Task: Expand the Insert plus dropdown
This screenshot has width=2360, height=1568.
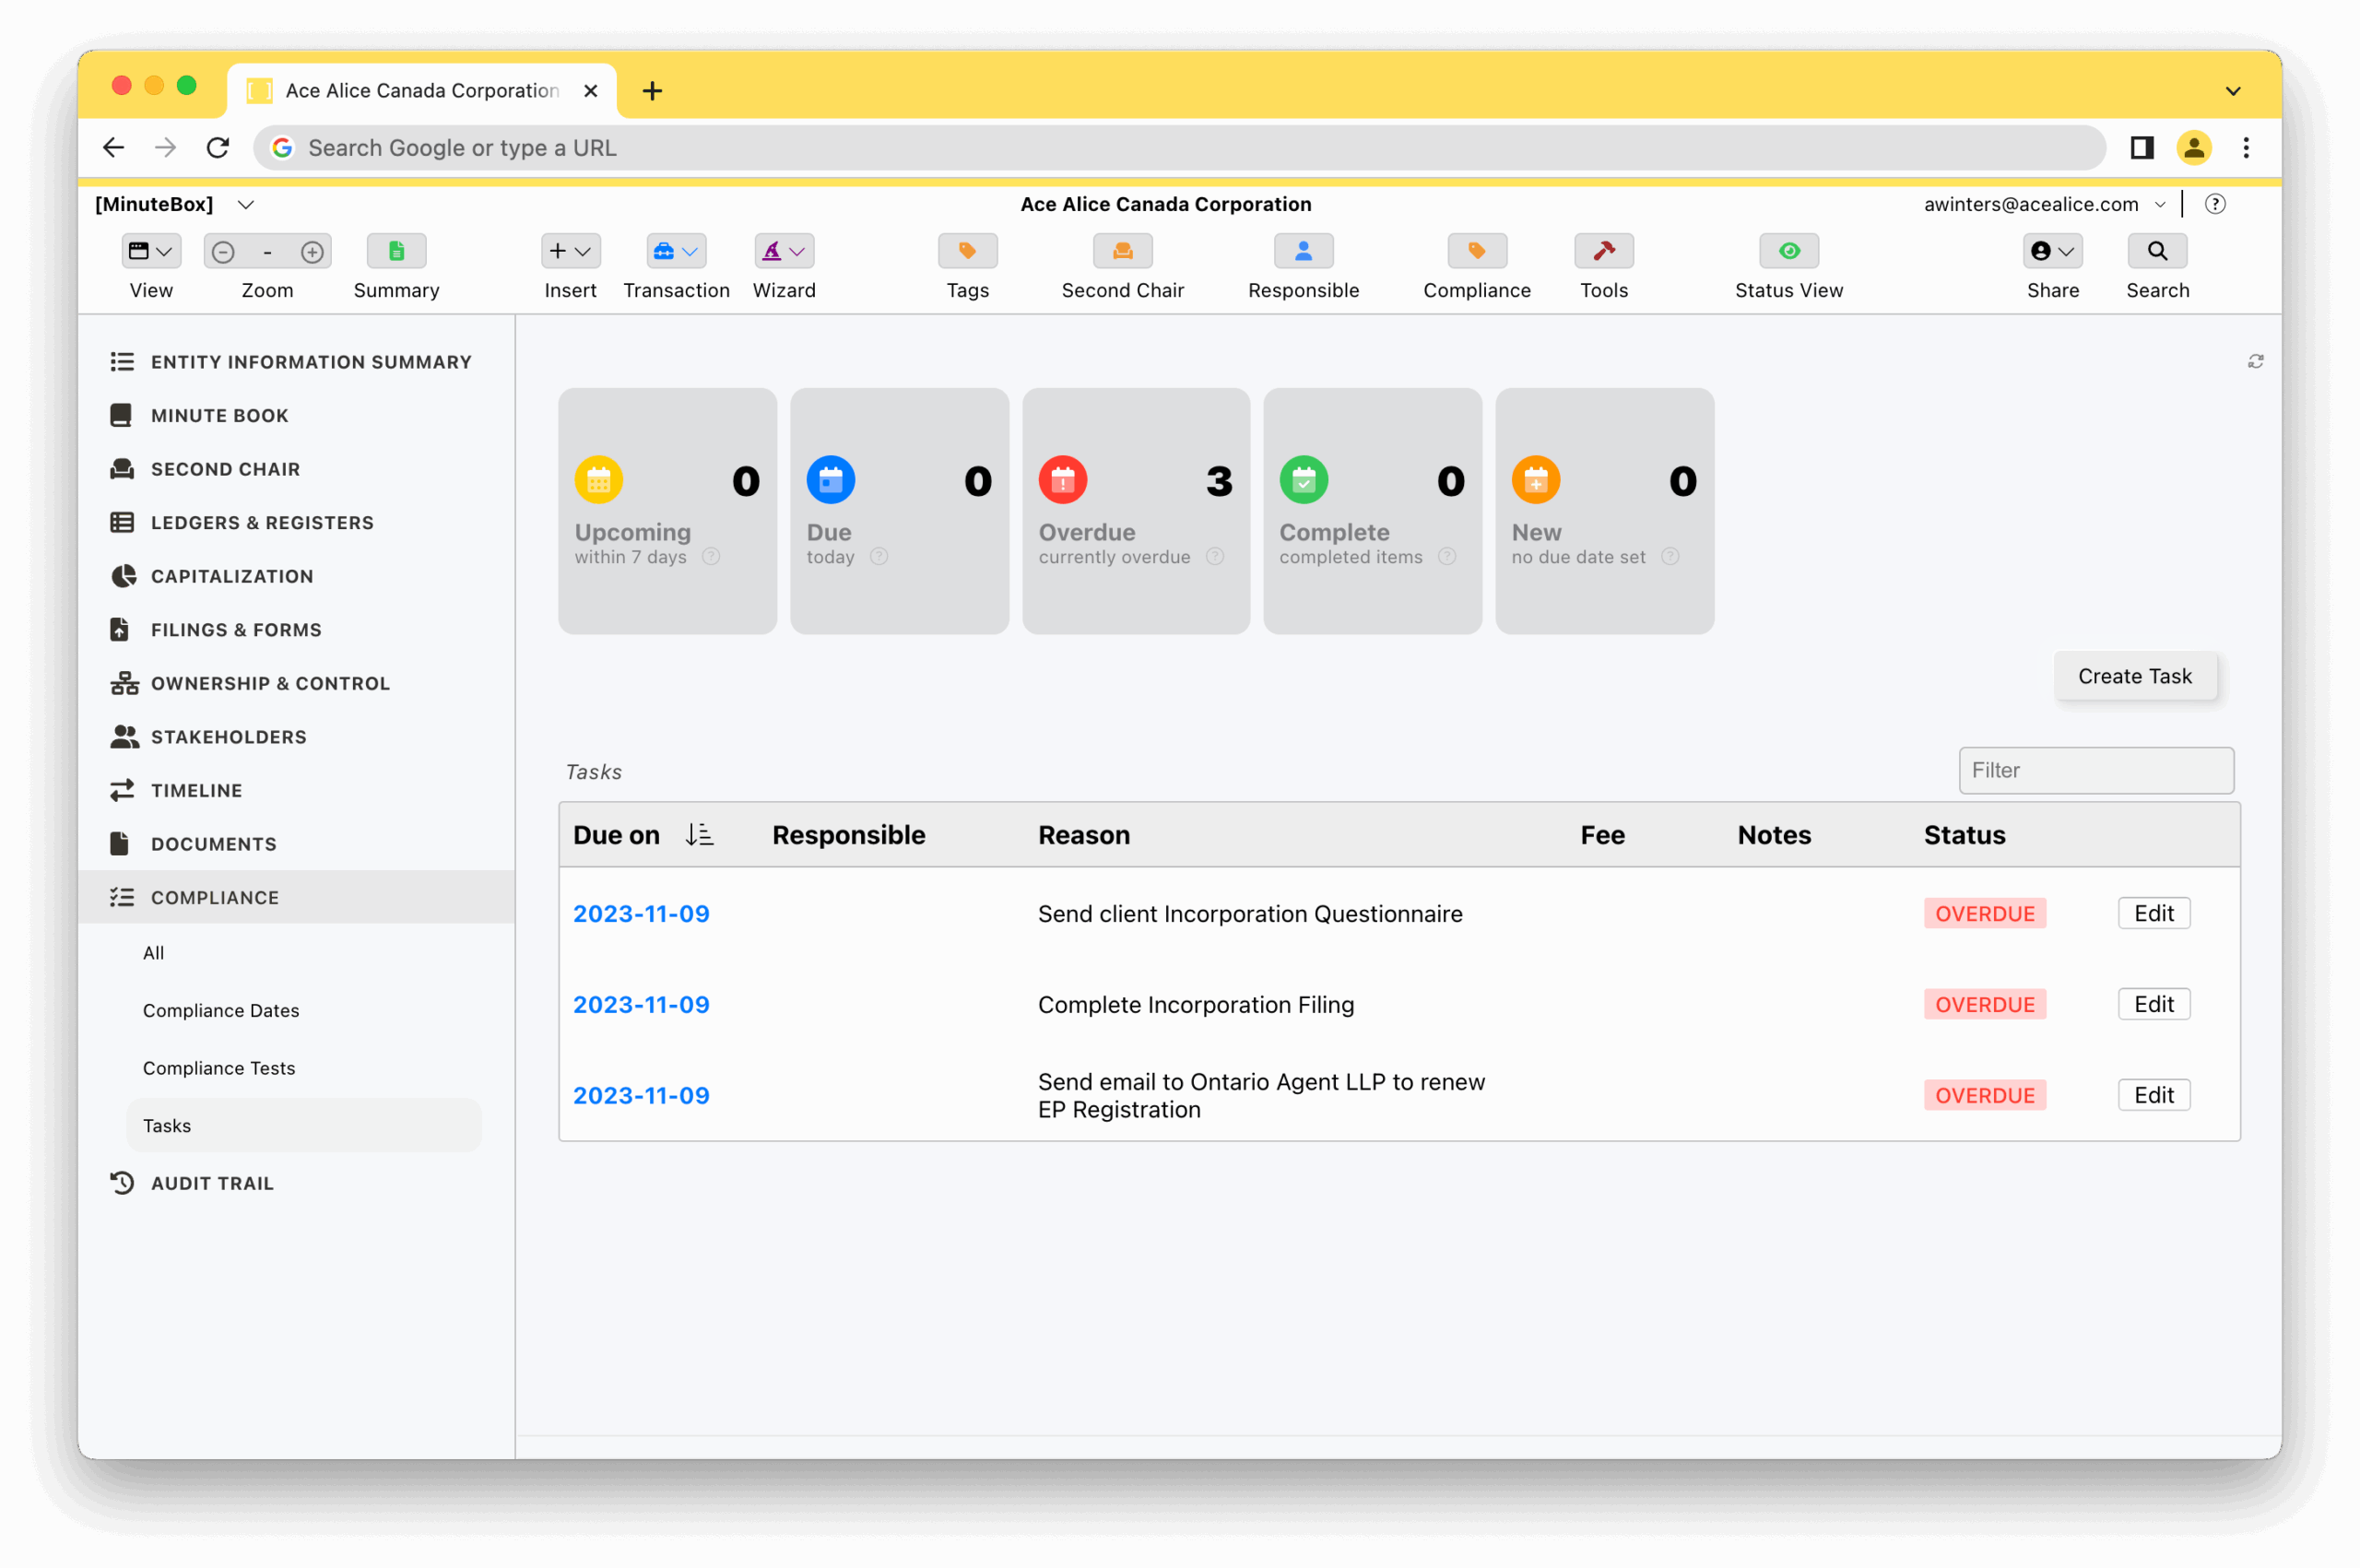Action: [570, 251]
